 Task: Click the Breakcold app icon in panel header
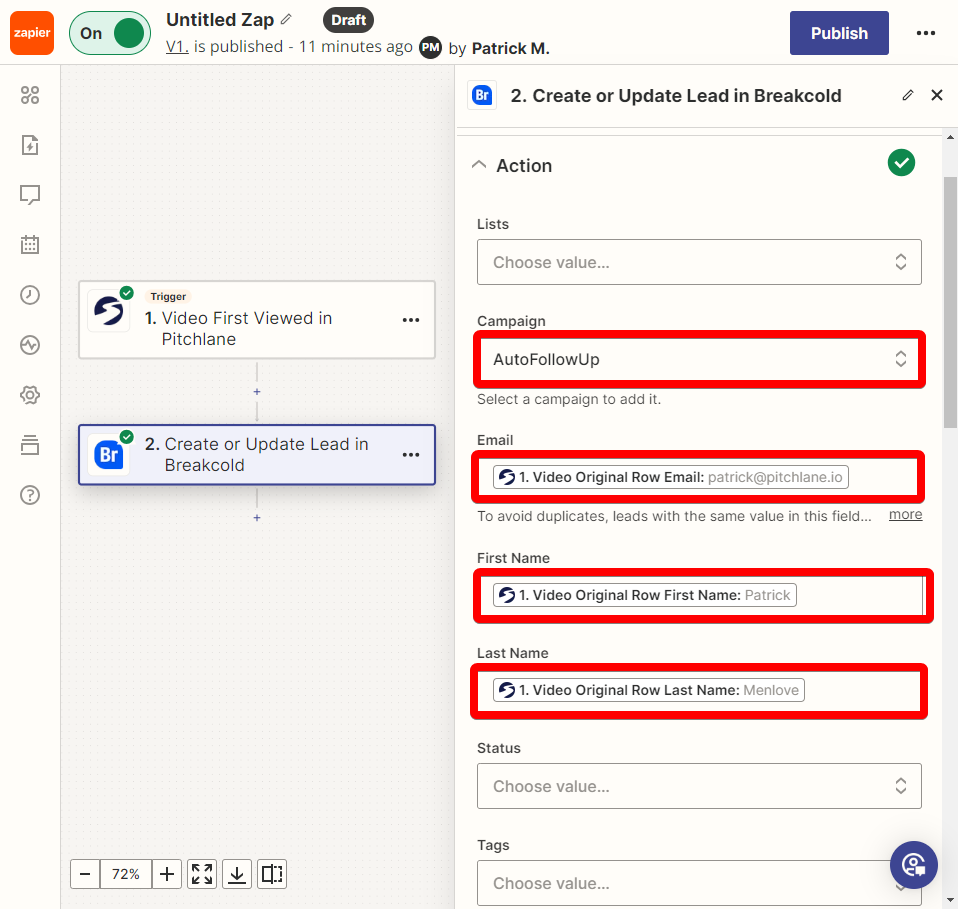pos(482,95)
